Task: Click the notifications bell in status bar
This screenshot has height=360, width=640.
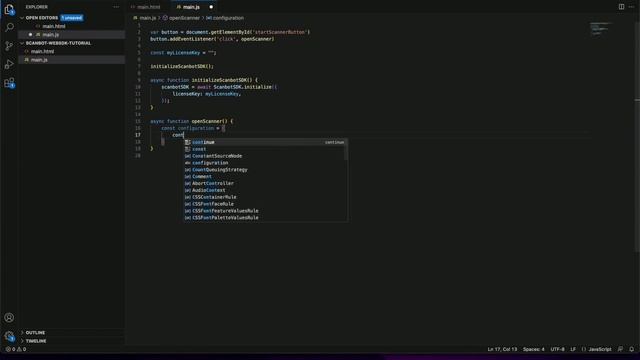Action: pyautogui.click(x=631, y=349)
